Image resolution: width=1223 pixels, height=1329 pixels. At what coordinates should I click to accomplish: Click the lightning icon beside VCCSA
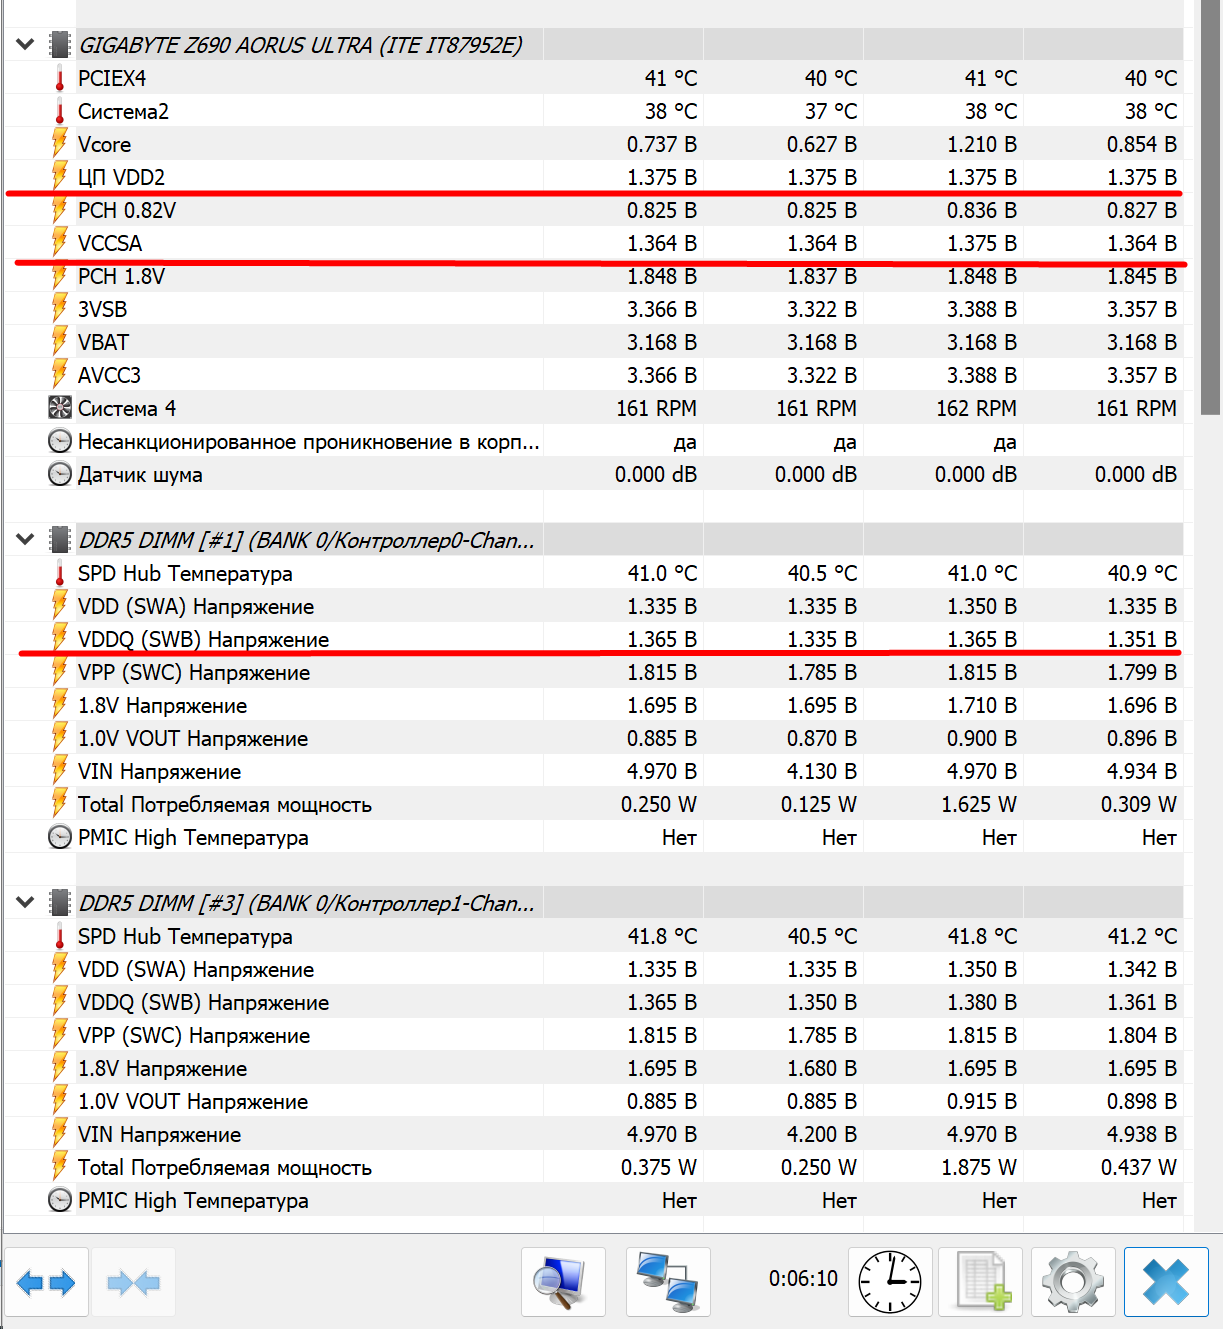click(60, 243)
